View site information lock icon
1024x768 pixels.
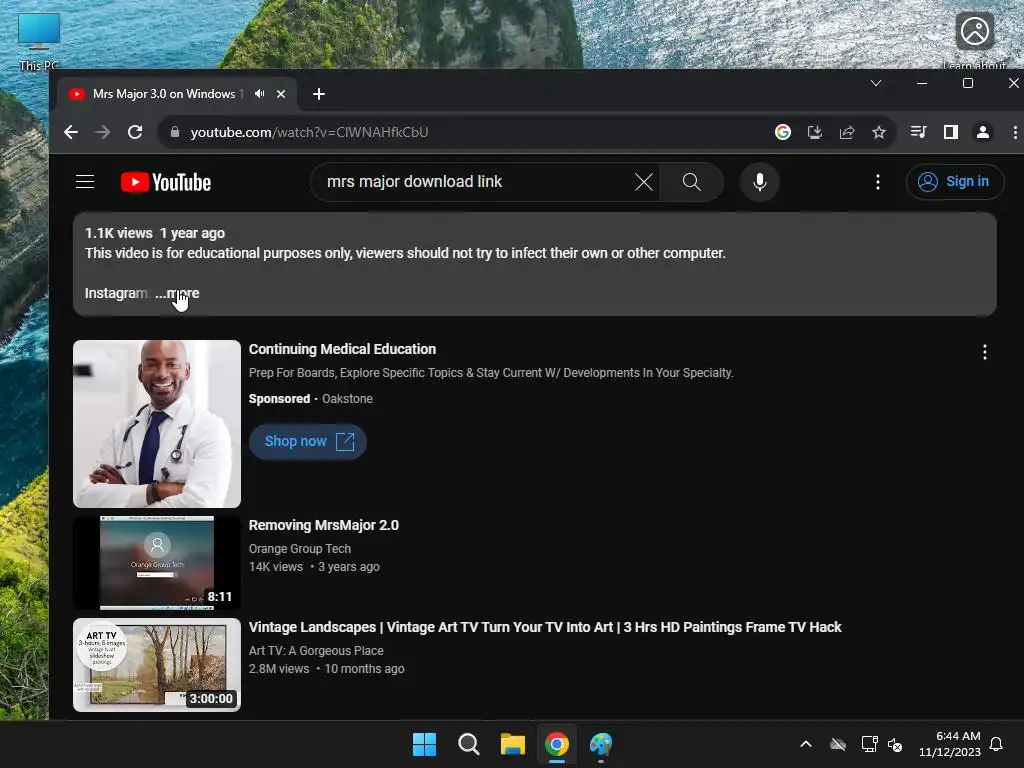174,133
